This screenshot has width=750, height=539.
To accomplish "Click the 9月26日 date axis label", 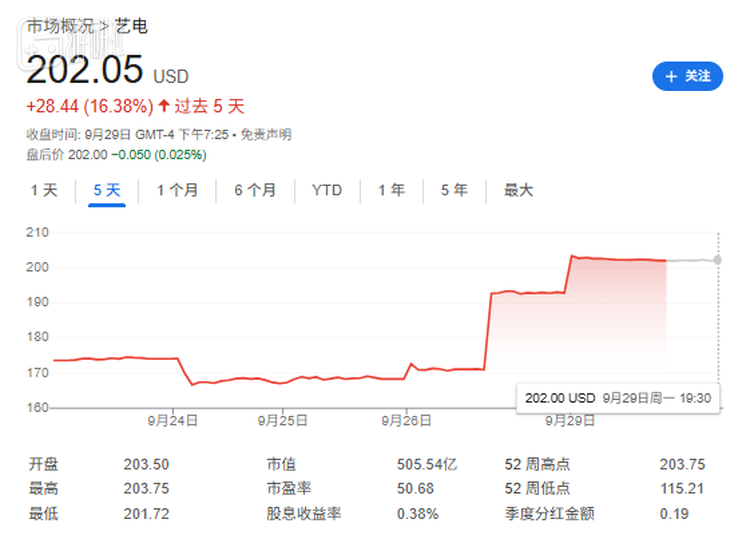I will tap(406, 421).
